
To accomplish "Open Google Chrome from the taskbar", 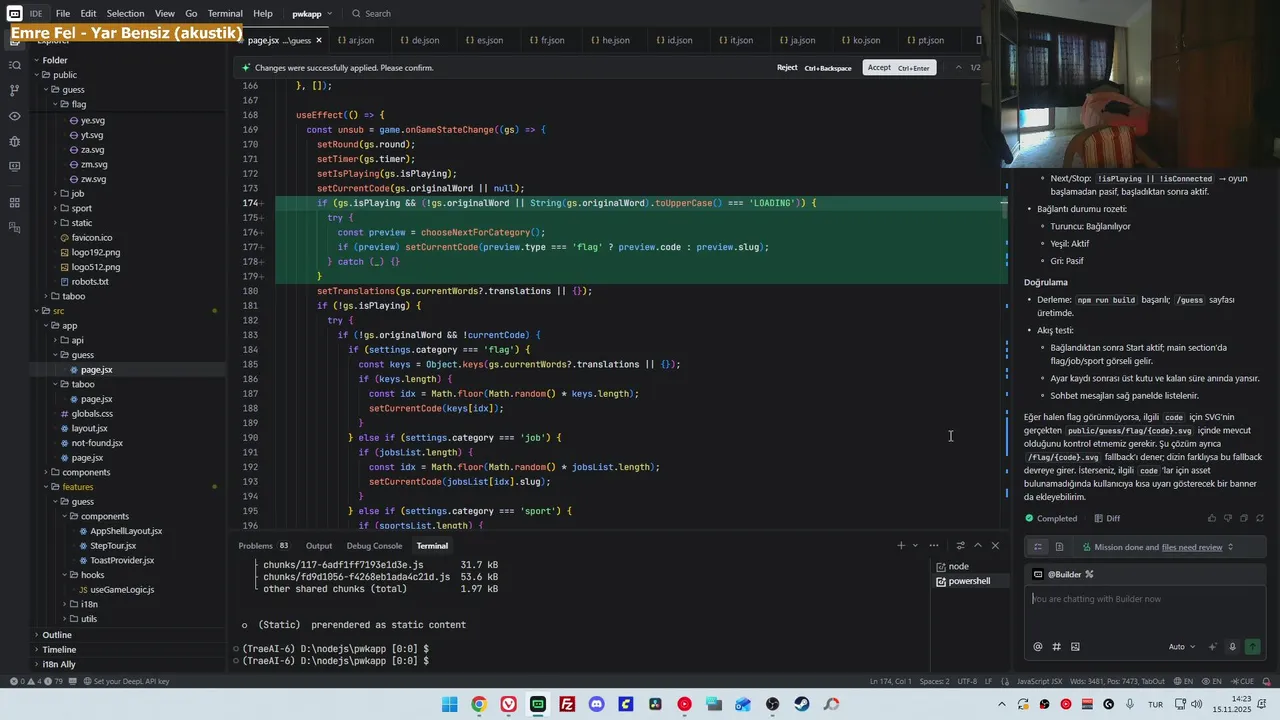I will pos(479,704).
